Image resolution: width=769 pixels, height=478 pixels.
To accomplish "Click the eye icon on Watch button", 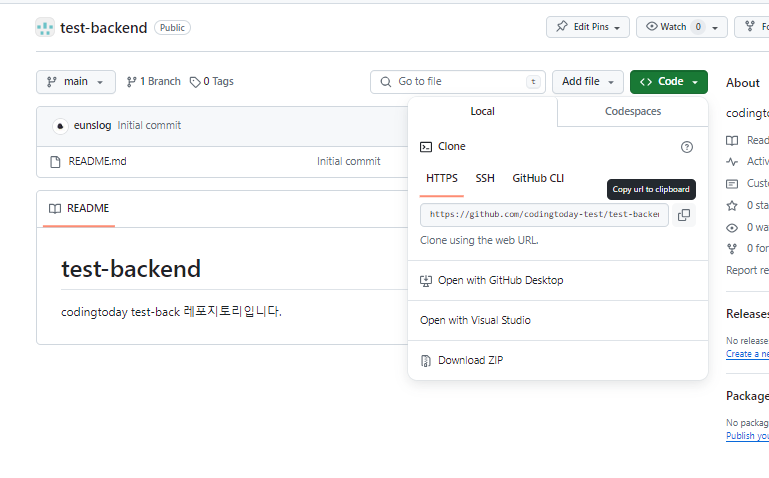I will 651,26.
